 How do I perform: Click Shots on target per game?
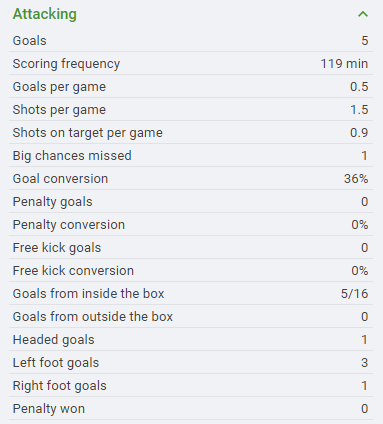pos(87,133)
